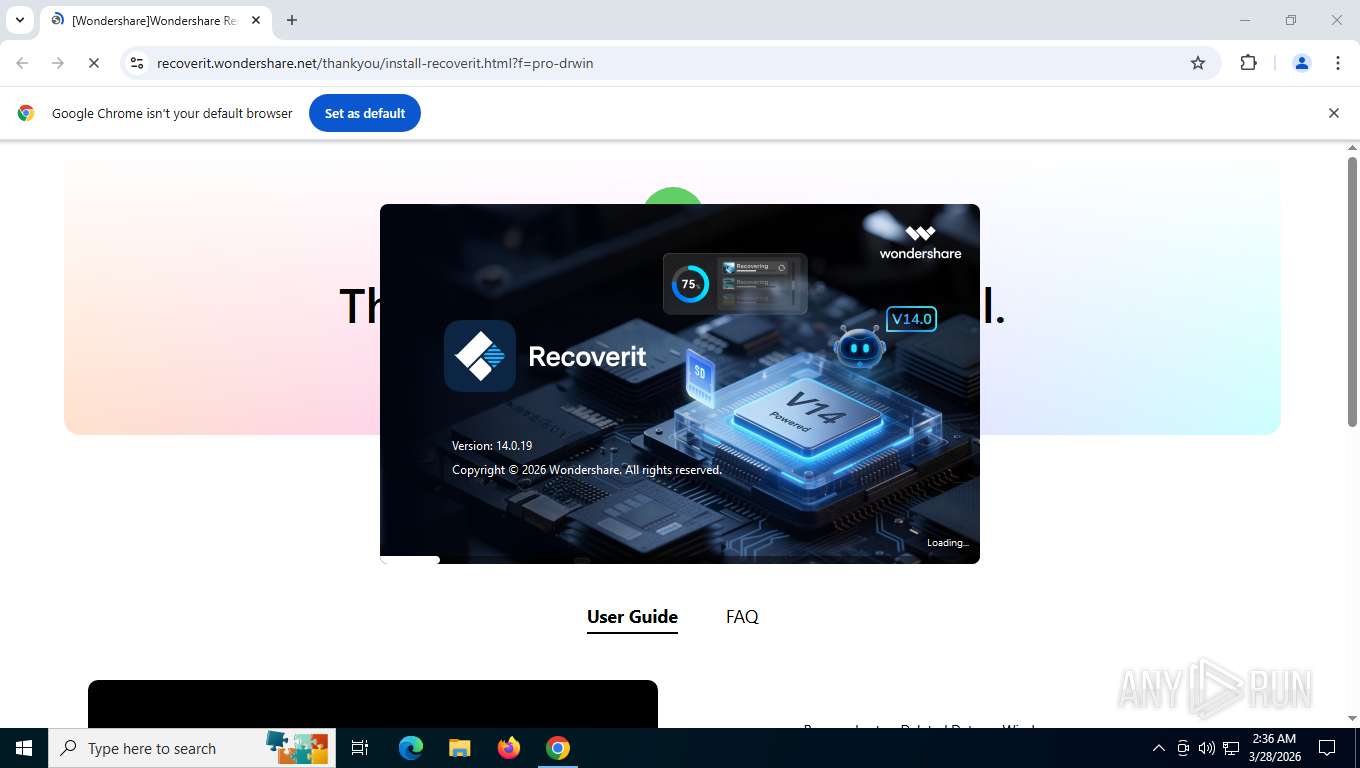
Task: Click the Version: 14.0.19 text
Action: [492, 446]
